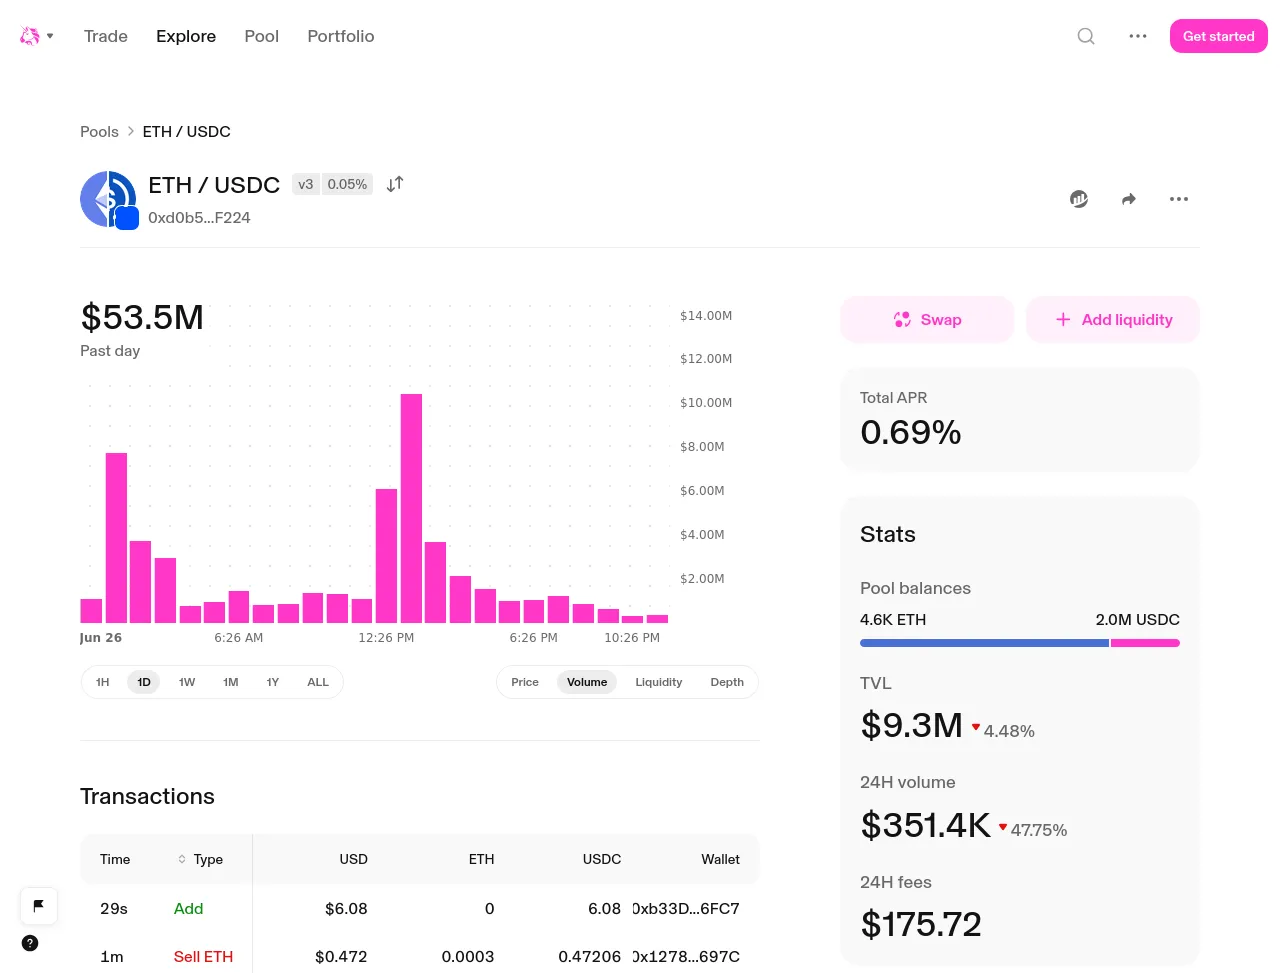This screenshot has height=973, width=1280.
Task: Click the share arrow icon
Action: tap(1129, 199)
